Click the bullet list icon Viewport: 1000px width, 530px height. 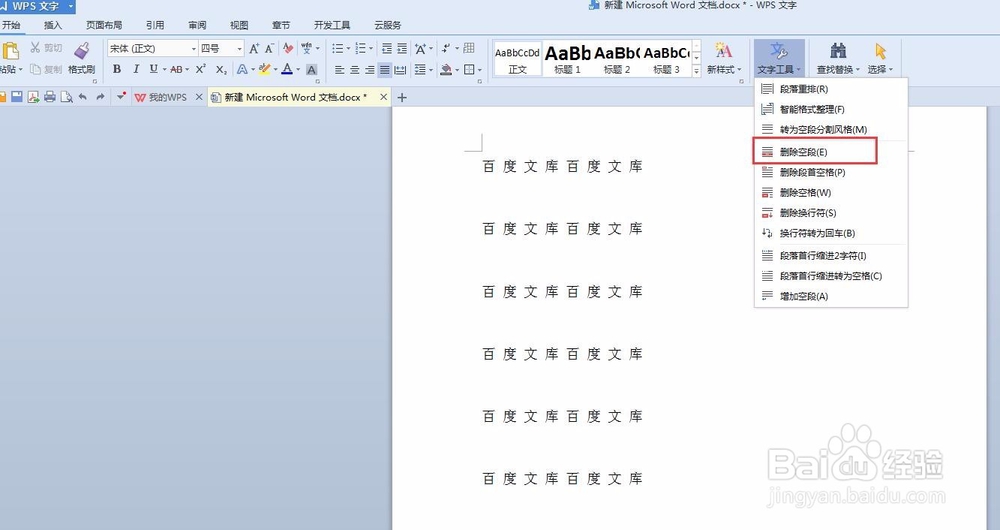point(338,48)
